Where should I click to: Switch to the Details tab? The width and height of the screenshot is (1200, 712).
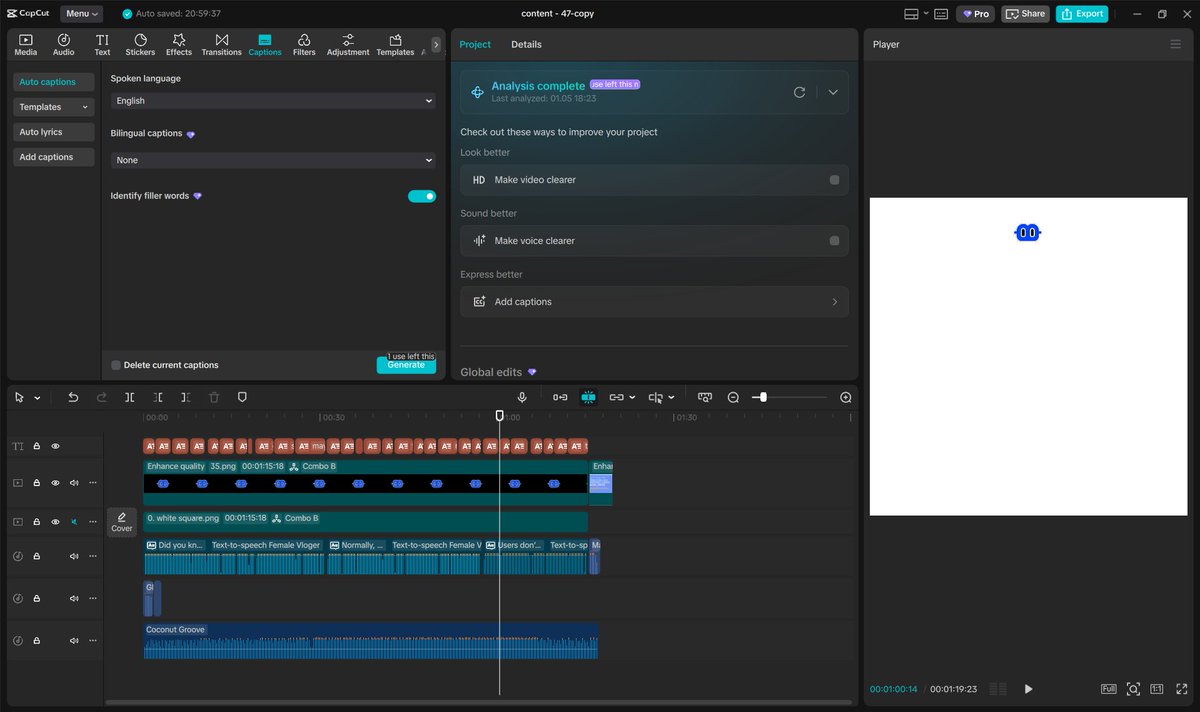point(526,45)
